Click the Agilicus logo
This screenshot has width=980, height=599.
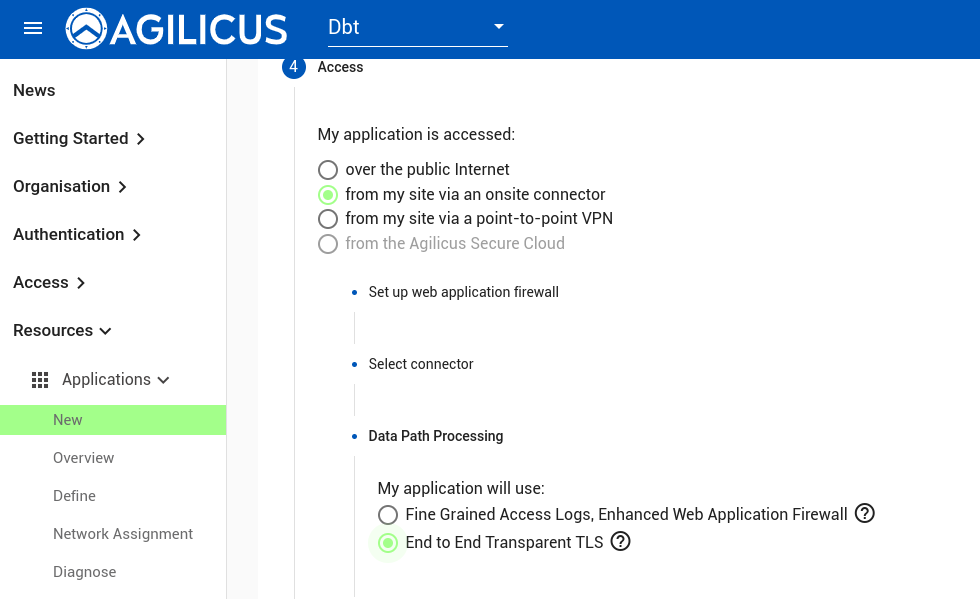pyautogui.click(x=176, y=29)
